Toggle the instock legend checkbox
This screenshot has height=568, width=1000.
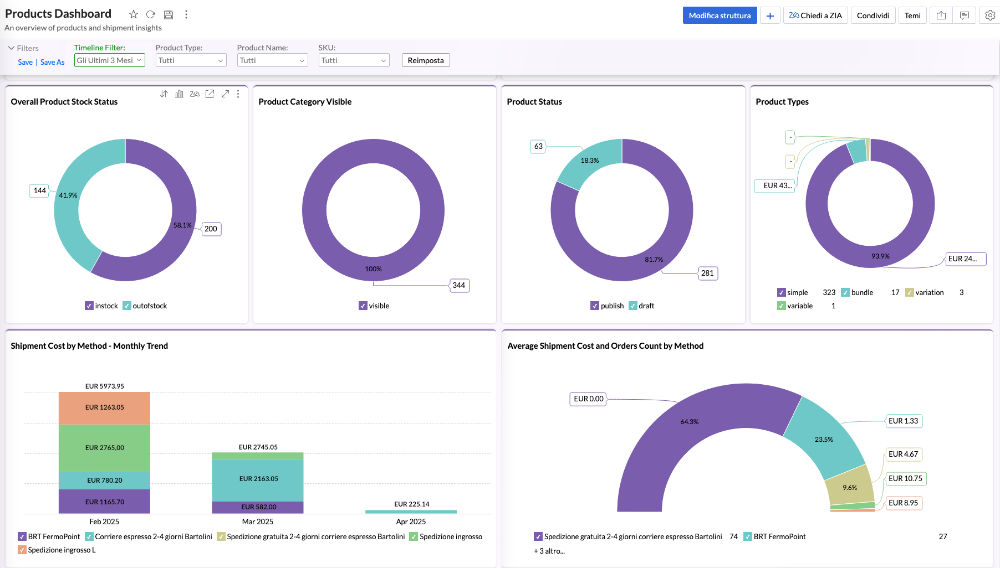coord(89,305)
